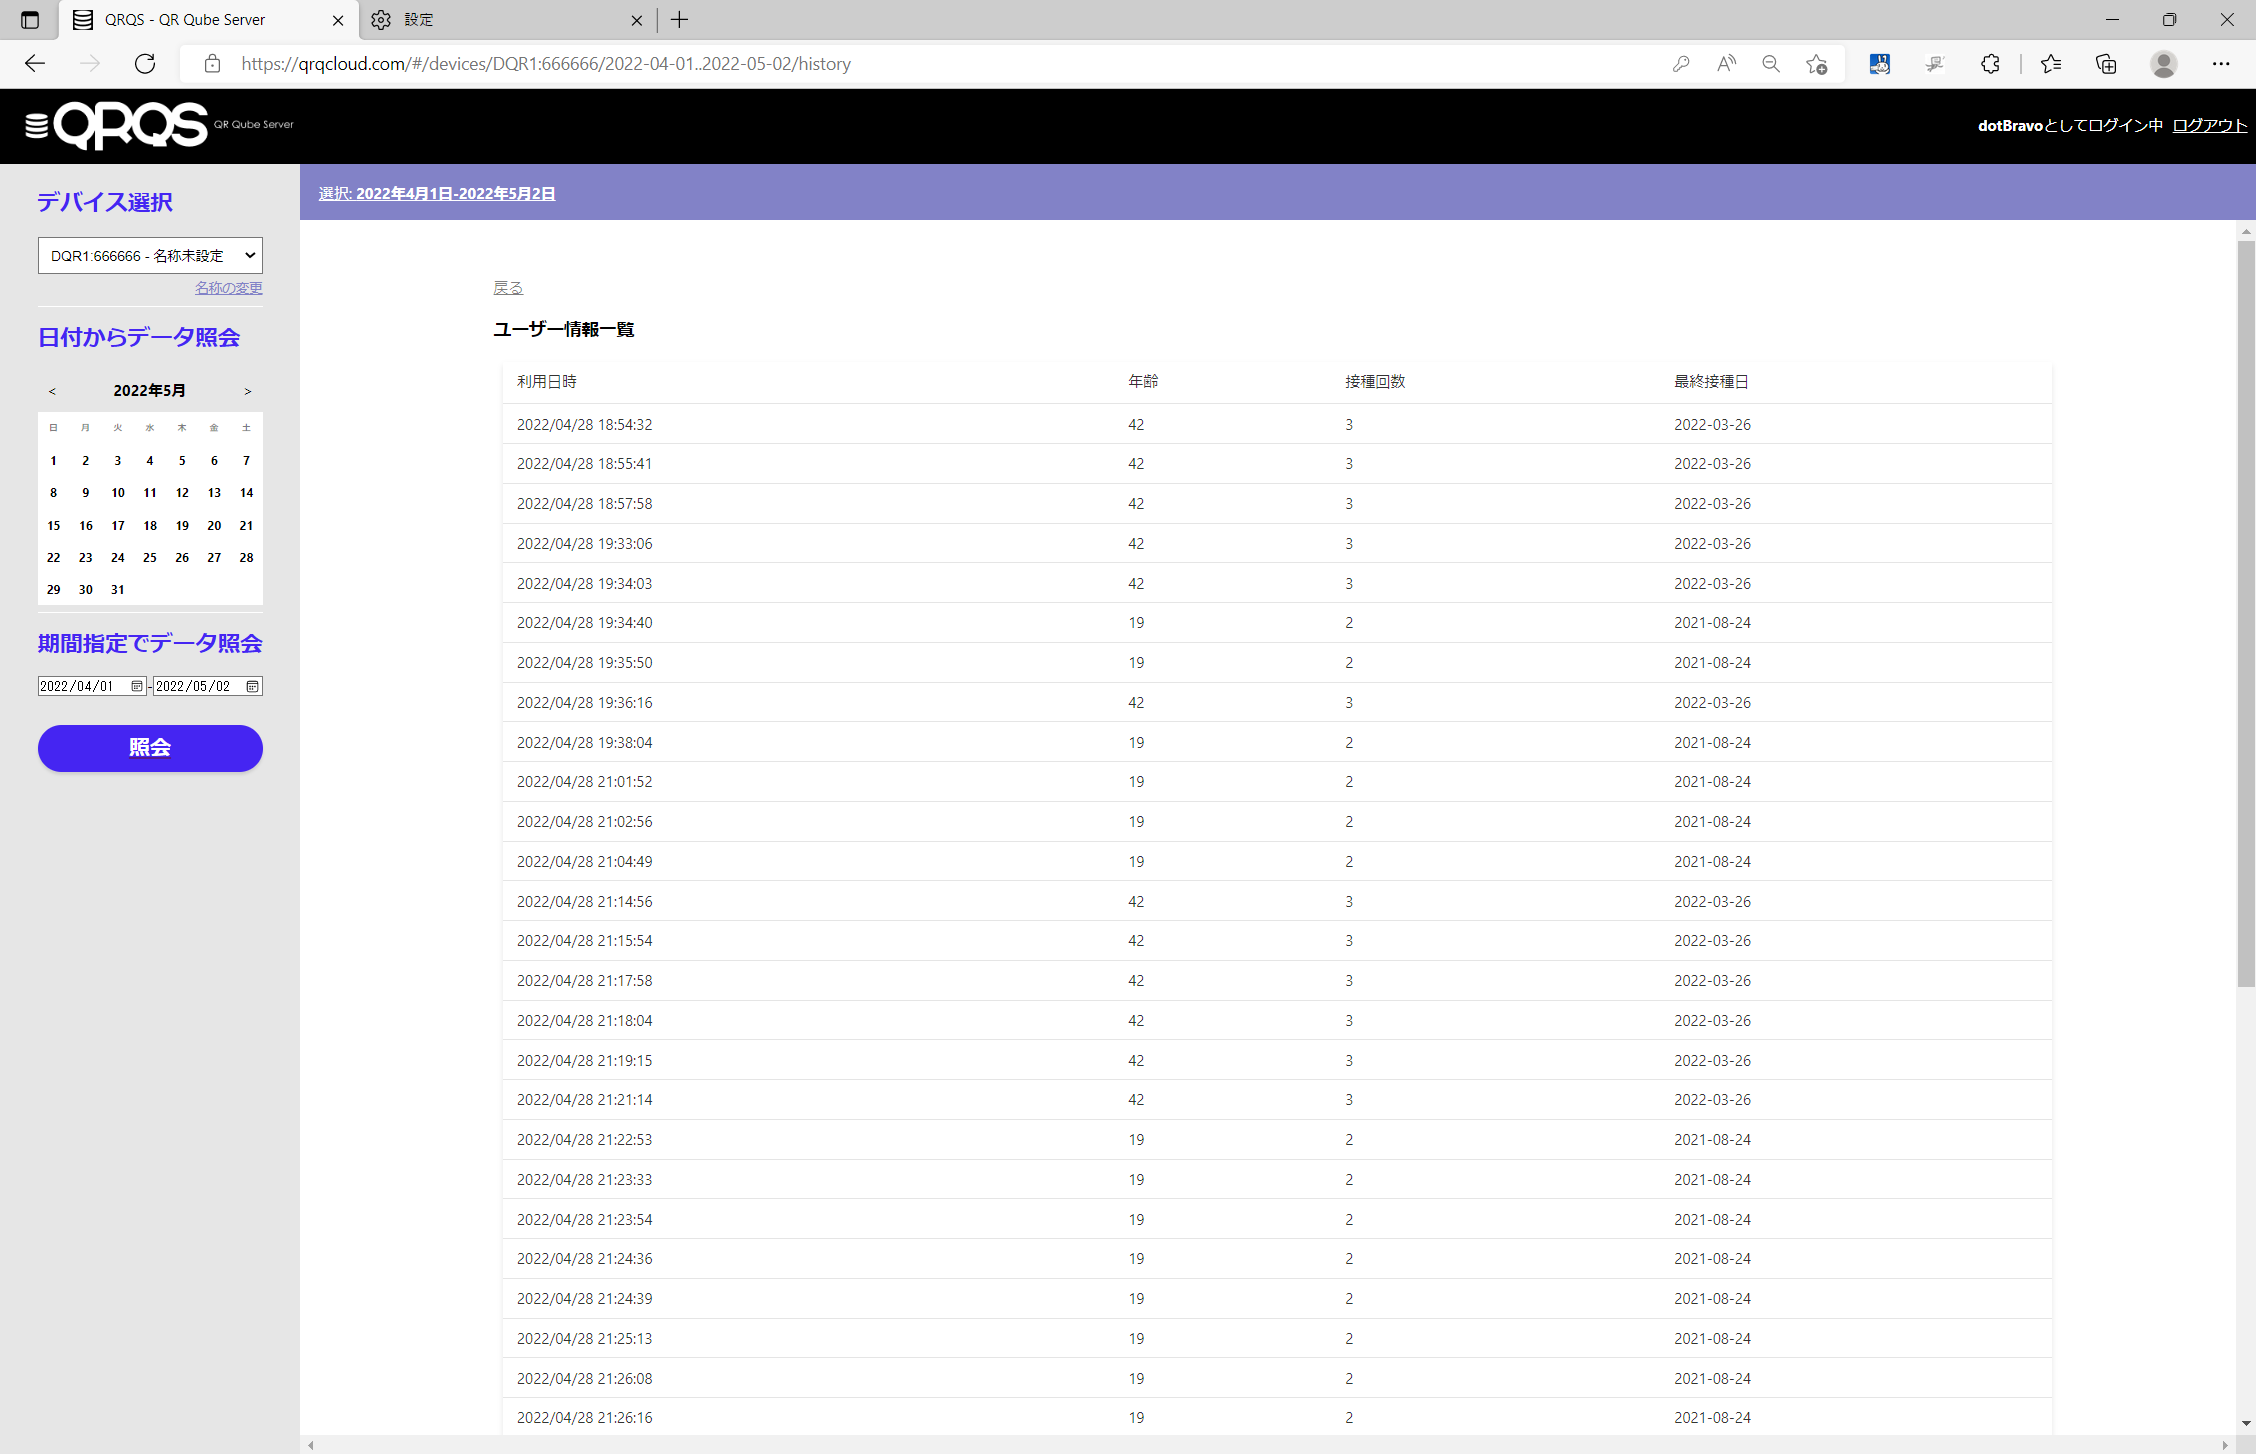Screen dimensions: 2256x1454
Task: Click the zoom magnifier icon in address bar
Action: 1771,64
